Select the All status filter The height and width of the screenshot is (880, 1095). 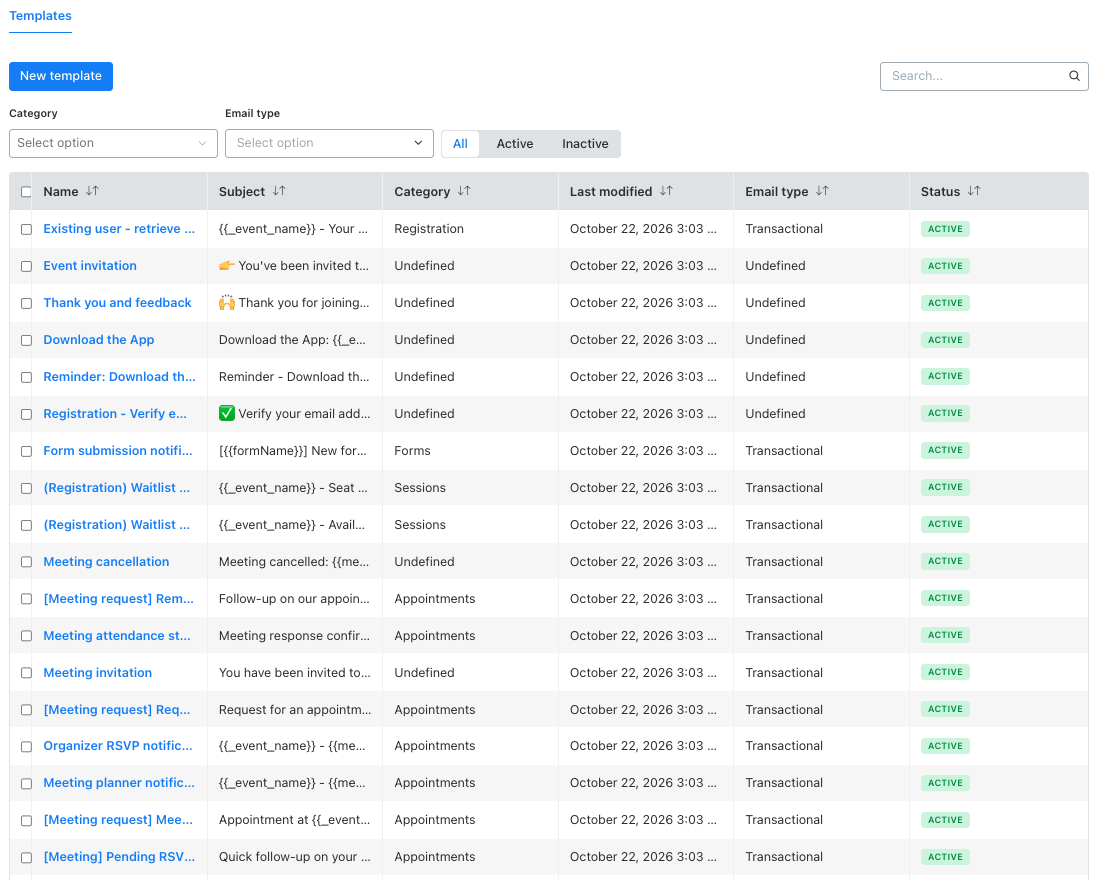pyautogui.click(x=460, y=144)
